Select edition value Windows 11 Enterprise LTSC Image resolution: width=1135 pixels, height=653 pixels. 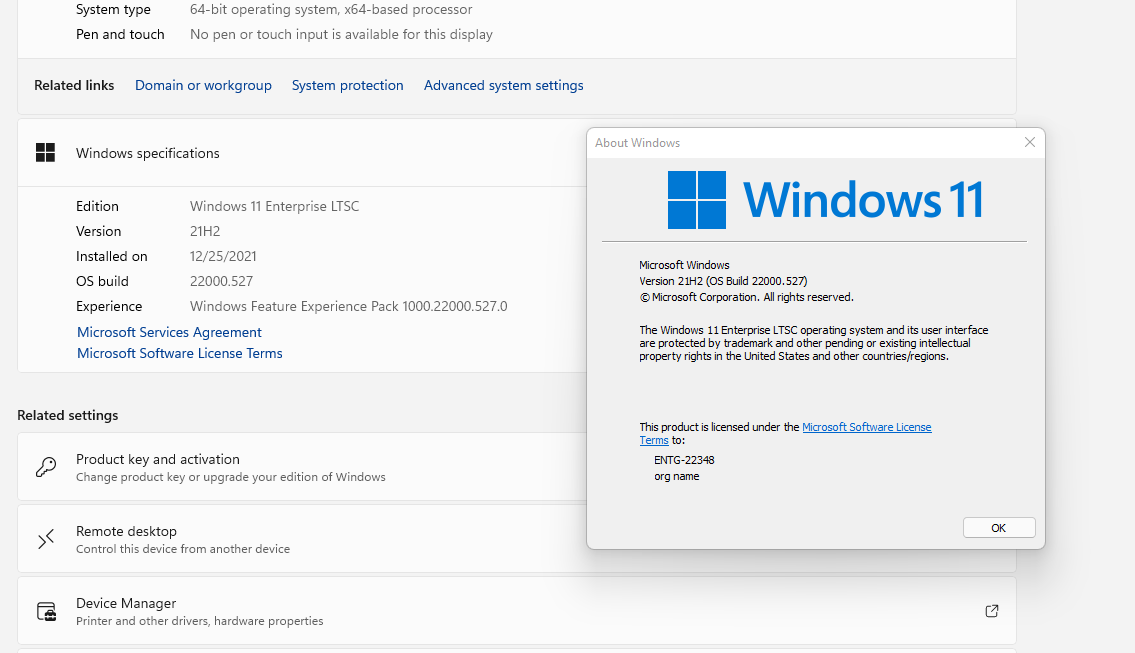tap(274, 206)
